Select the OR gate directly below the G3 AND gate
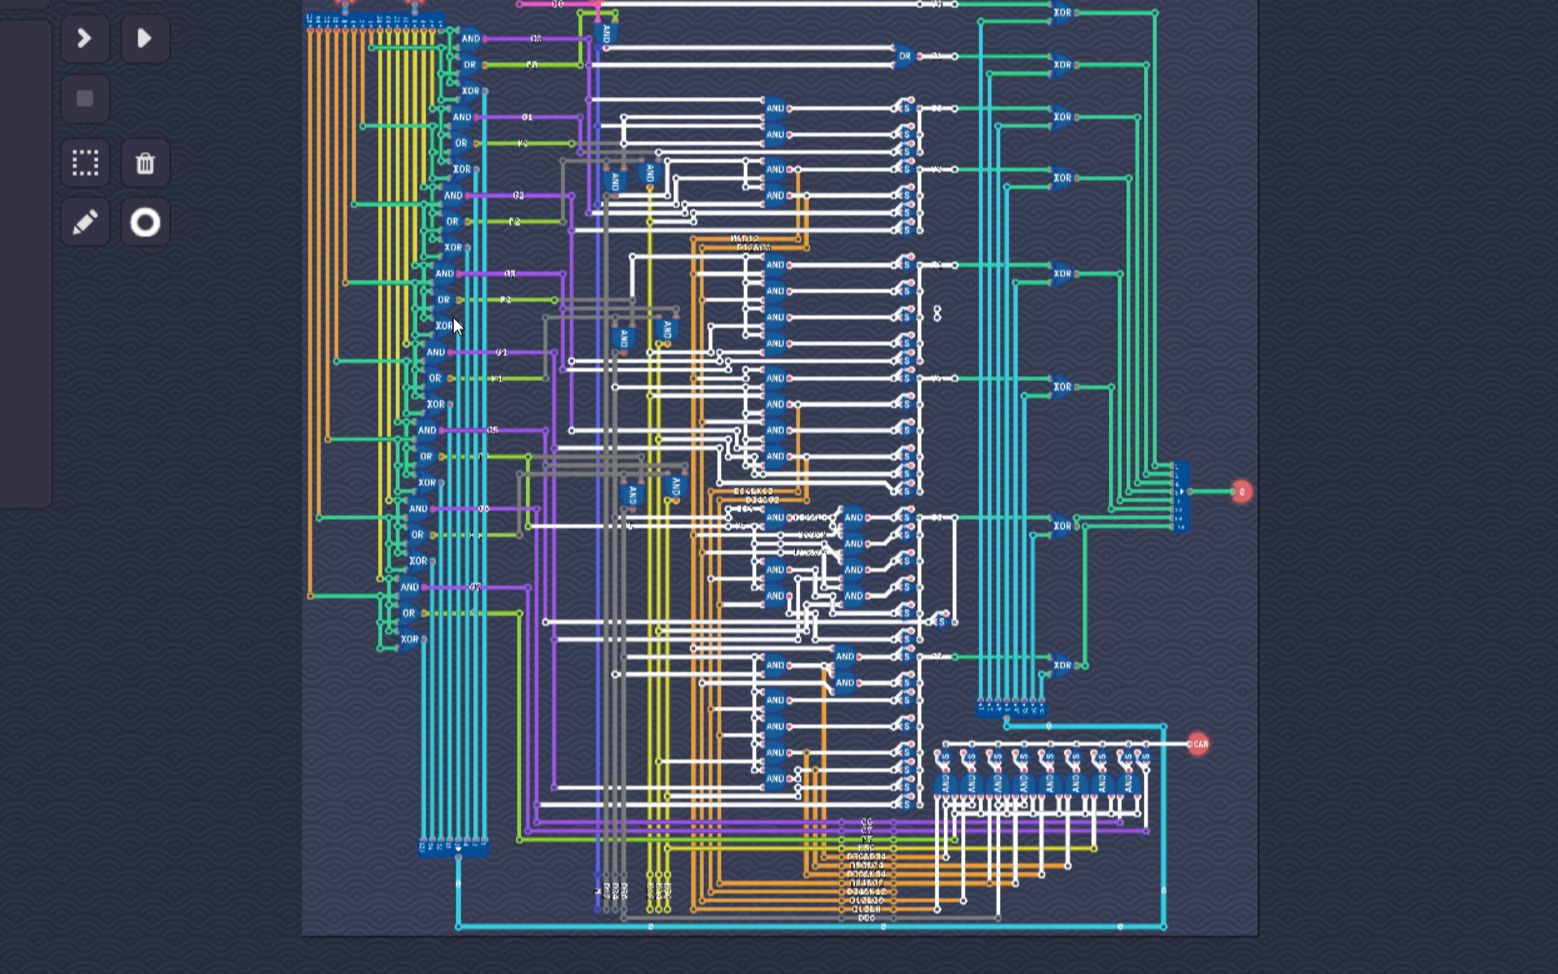Image resolution: width=1558 pixels, height=974 pixels. coord(443,300)
